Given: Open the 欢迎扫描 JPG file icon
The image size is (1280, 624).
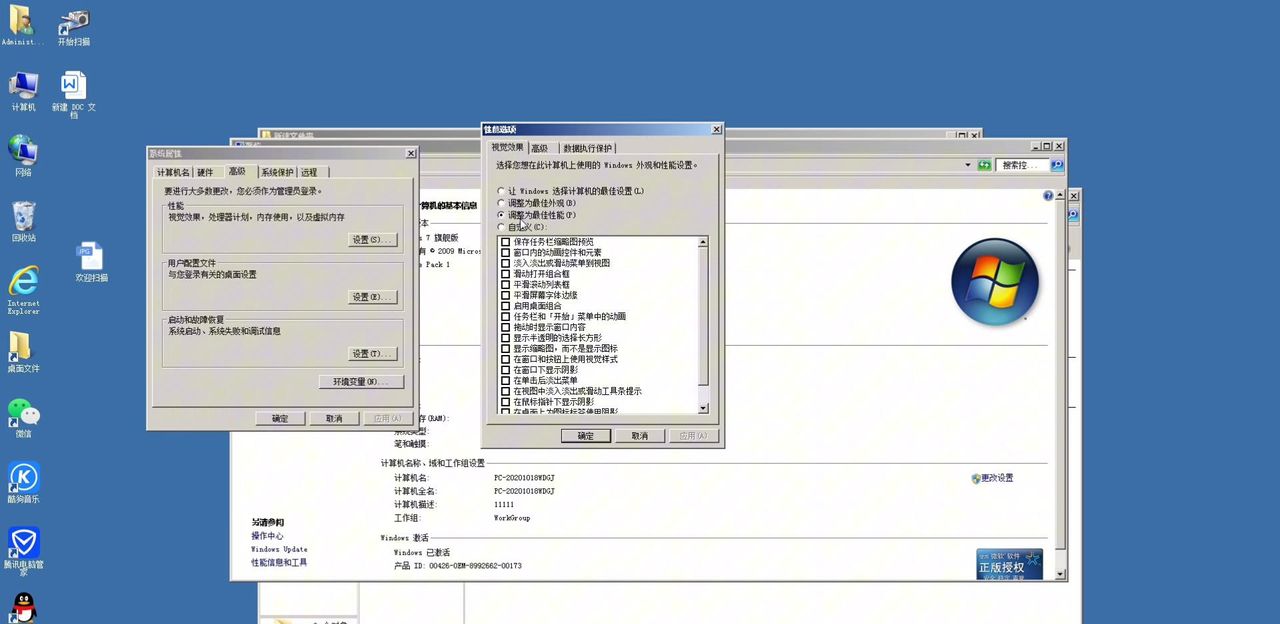Looking at the screenshot, I should point(91,262).
